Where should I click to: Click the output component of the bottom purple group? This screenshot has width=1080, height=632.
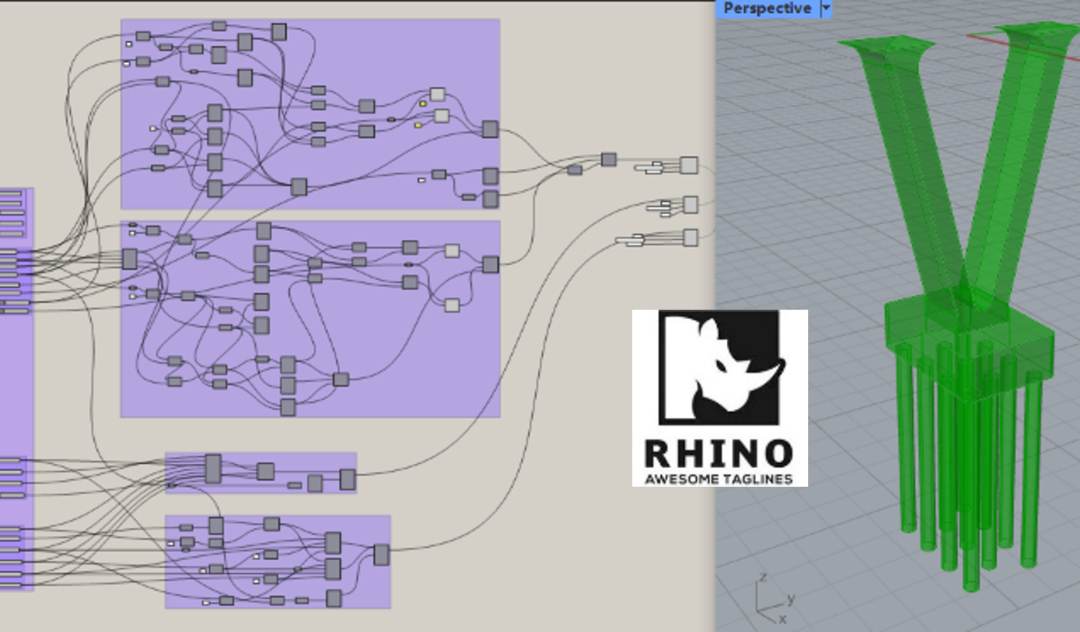coord(381,555)
